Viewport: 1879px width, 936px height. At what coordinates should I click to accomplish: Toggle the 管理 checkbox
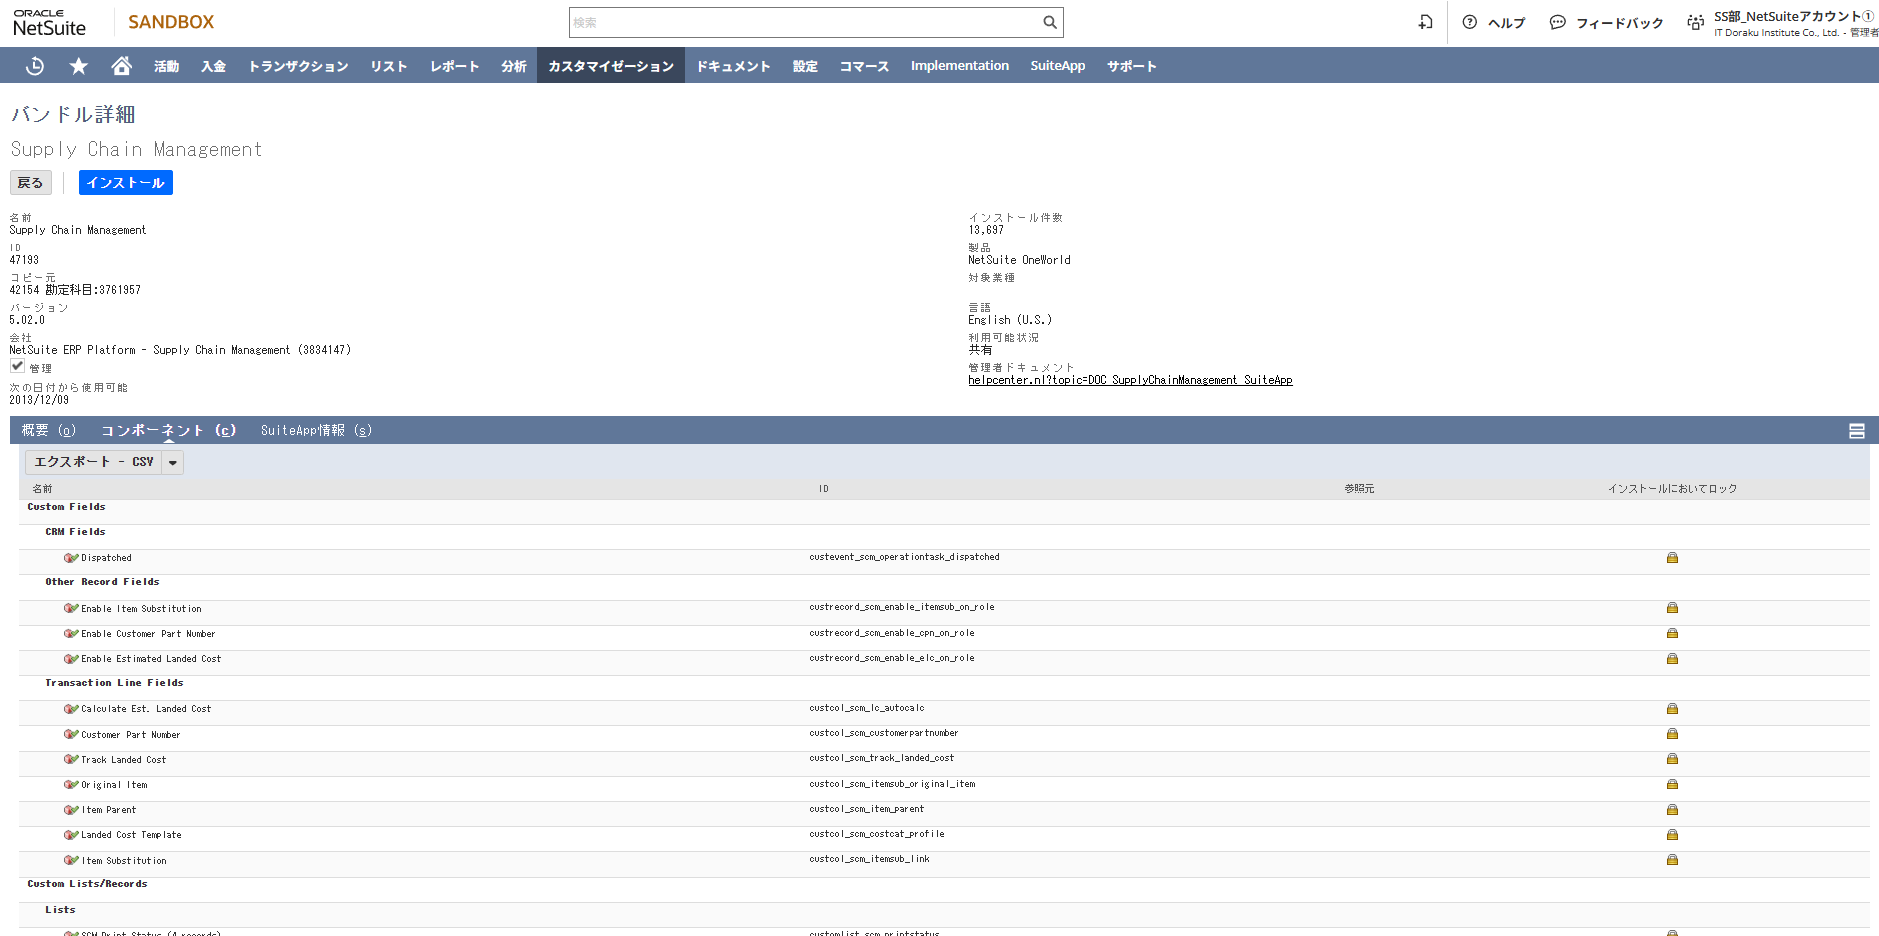coord(17,366)
